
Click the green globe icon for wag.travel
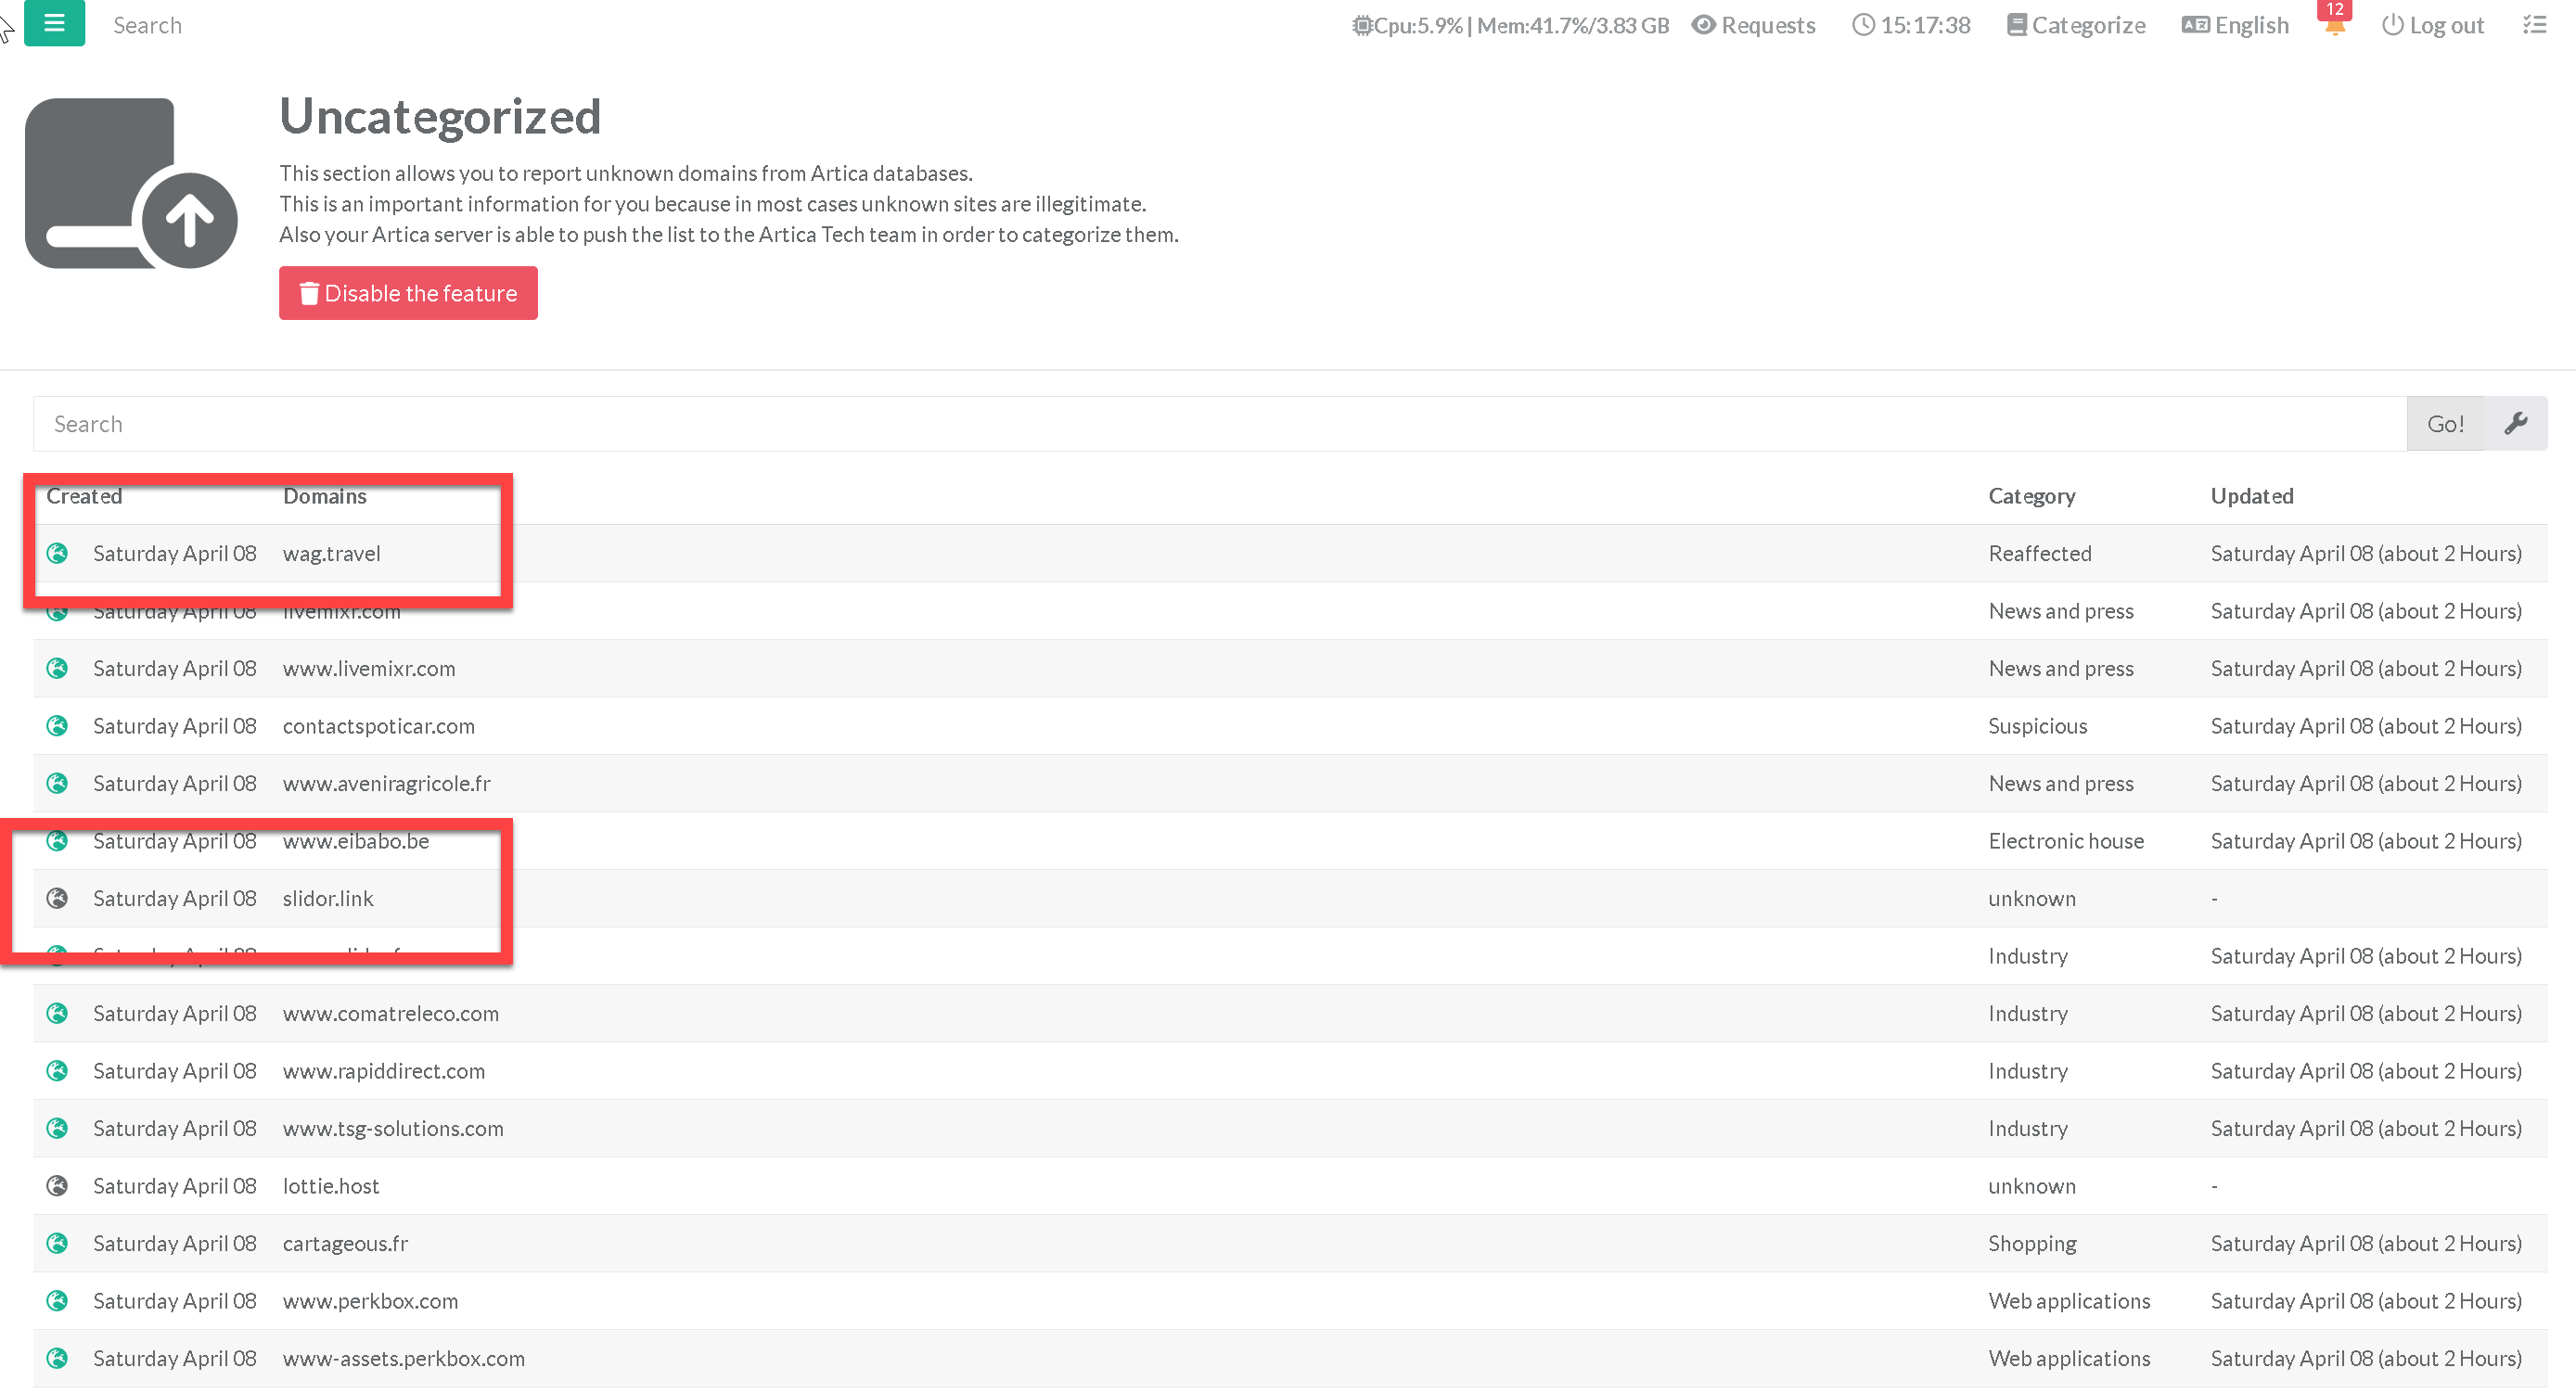coord(58,553)
